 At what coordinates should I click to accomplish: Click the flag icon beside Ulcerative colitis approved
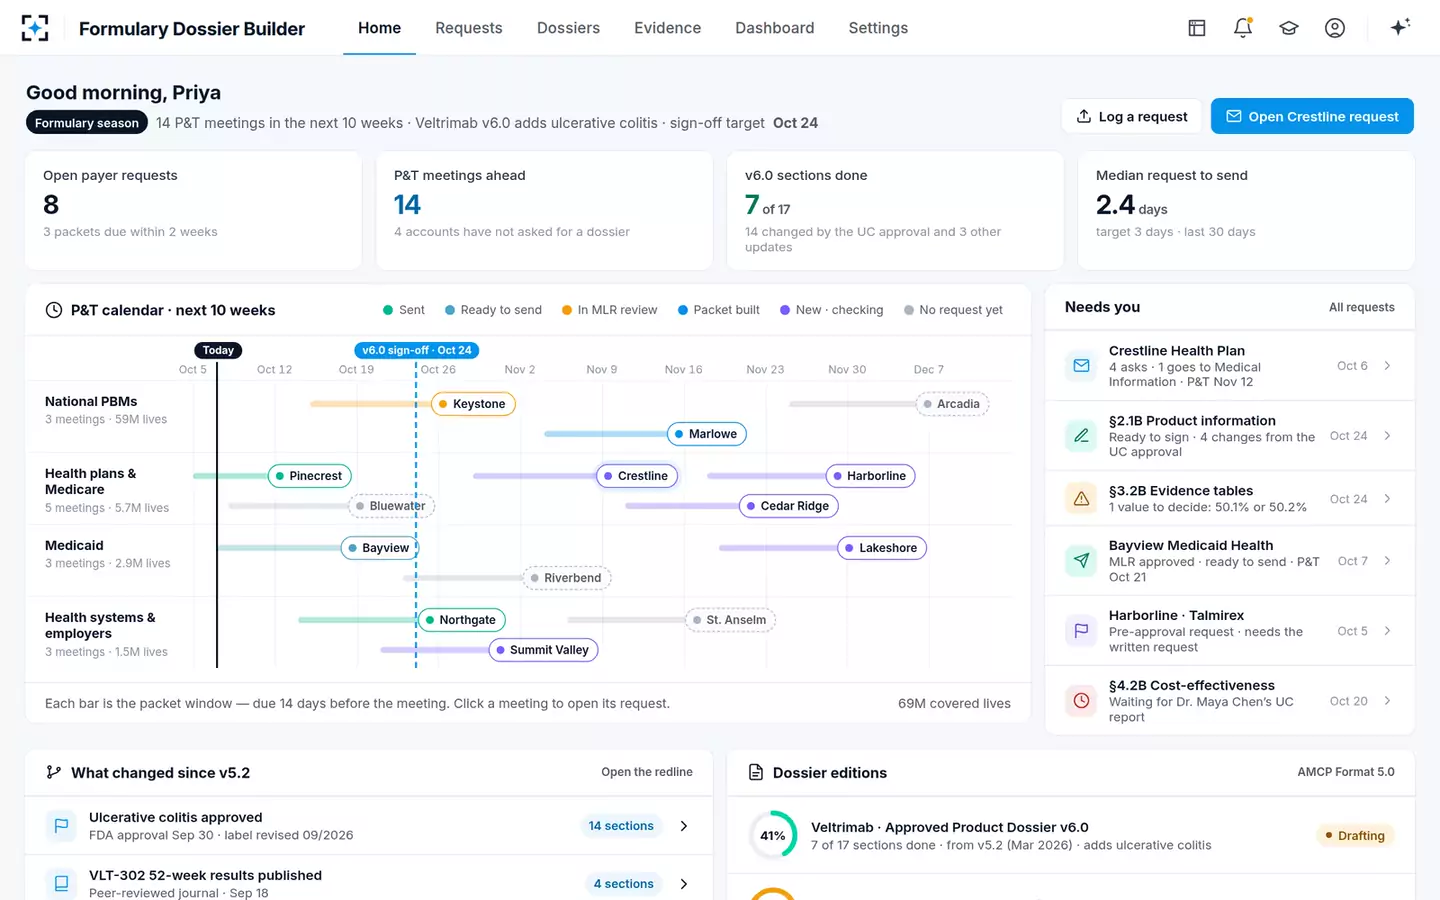pos(61,826)
